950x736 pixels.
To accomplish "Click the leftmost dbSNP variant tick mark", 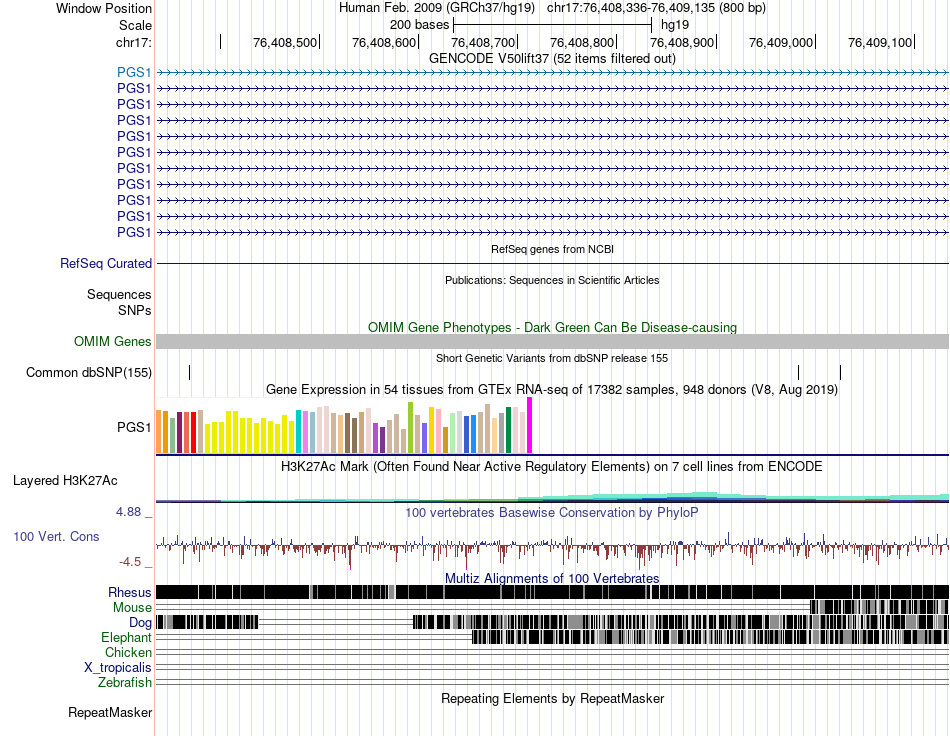I will tap(190, 373).
